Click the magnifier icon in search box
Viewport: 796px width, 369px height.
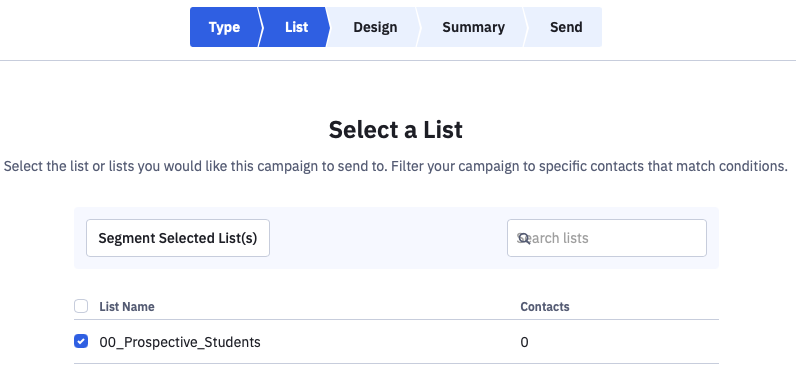(524, 238)
